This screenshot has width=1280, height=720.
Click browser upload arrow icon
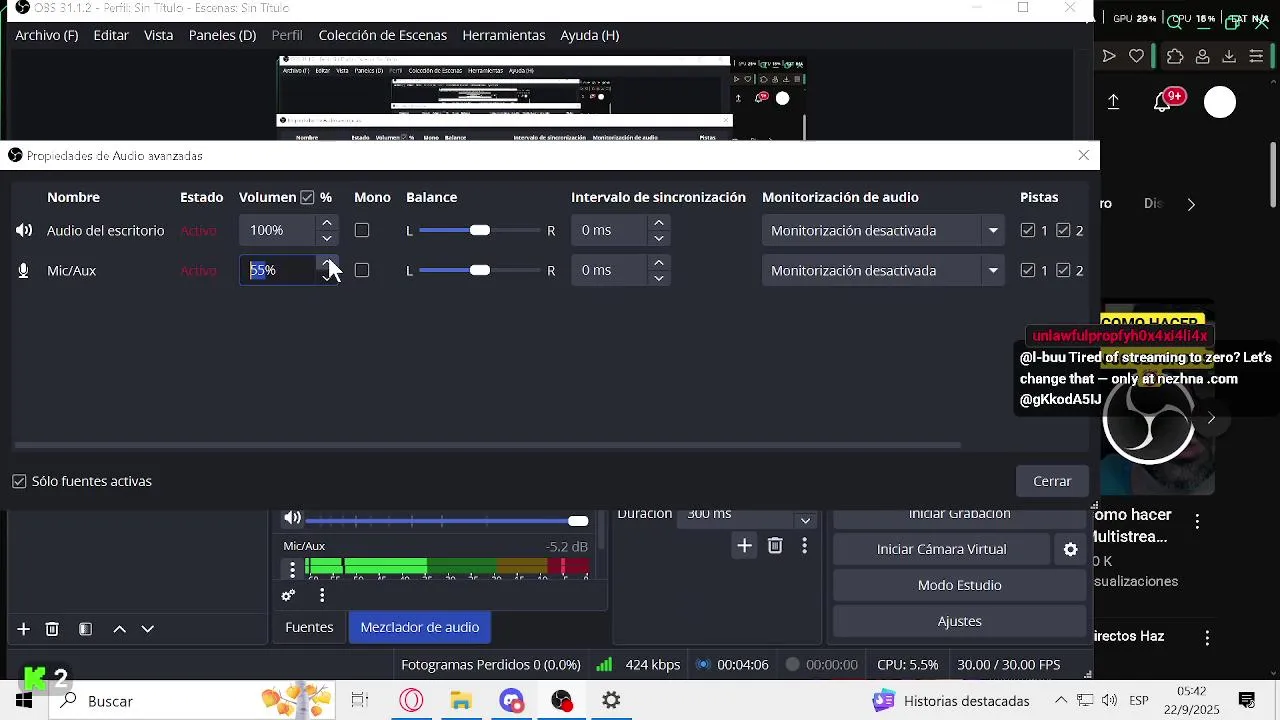[x=1114, y=102]
